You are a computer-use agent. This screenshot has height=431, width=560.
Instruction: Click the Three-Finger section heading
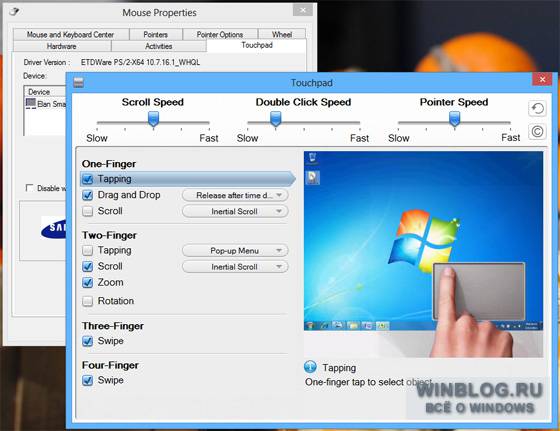[113, 326]
